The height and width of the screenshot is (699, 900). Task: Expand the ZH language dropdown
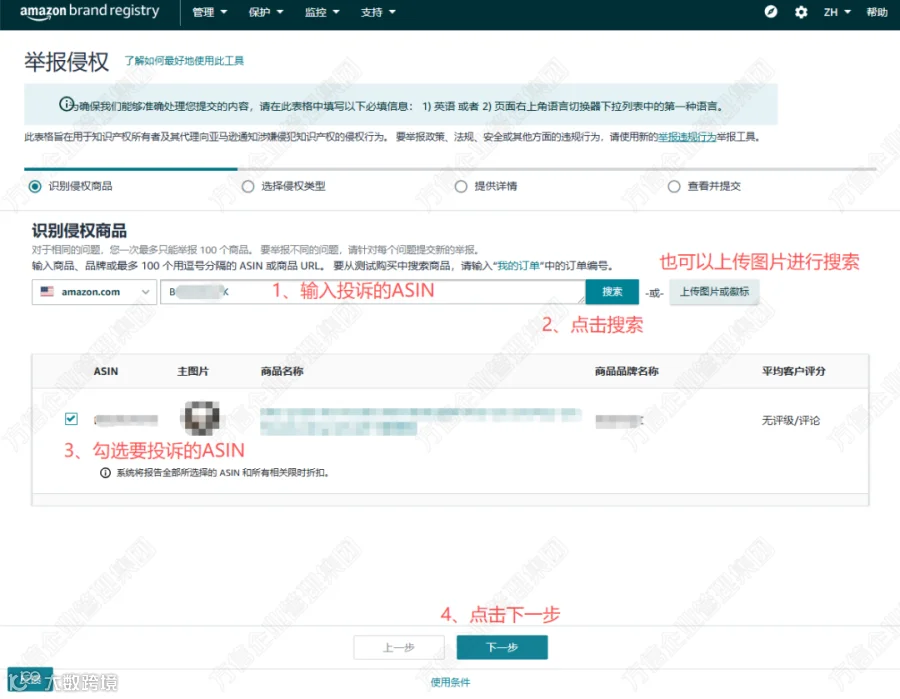pos(837,12)
